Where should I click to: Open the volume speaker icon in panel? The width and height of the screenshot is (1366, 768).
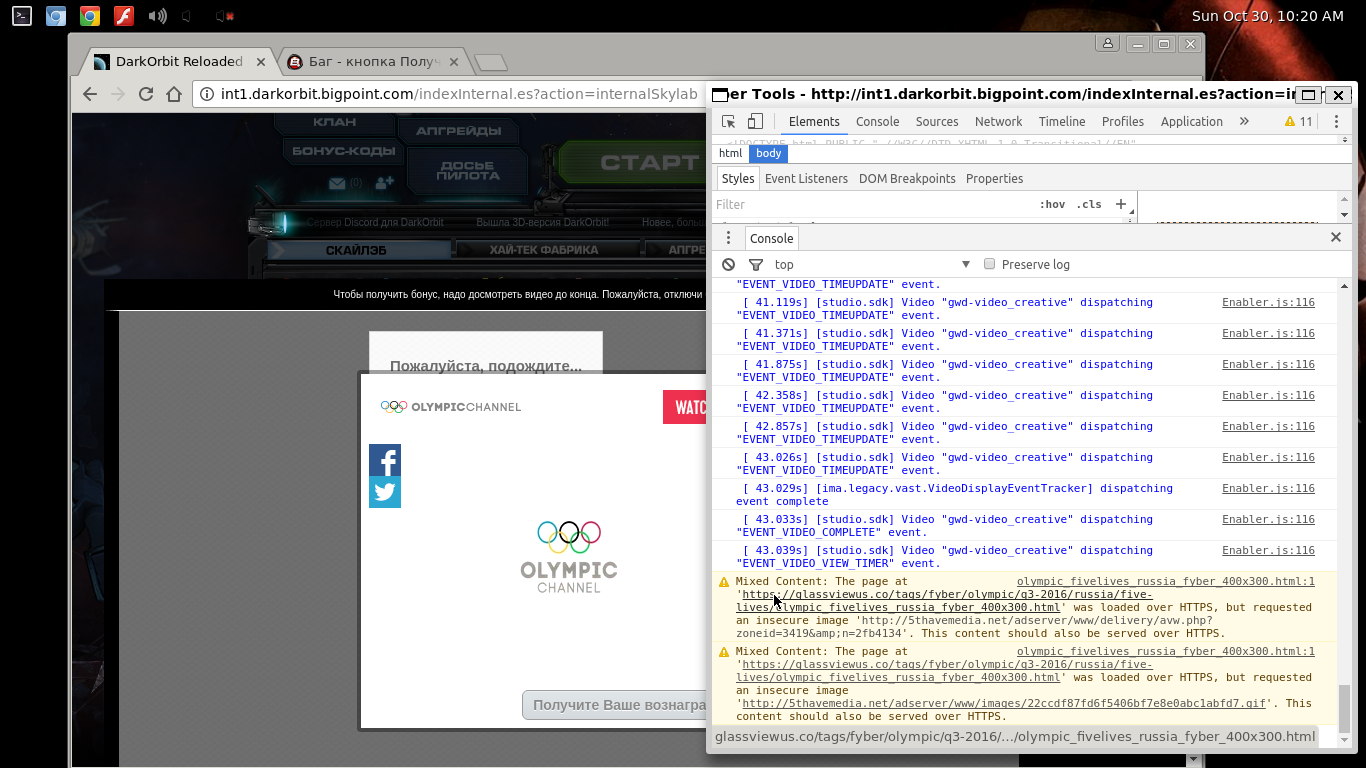(x=157, y=16)
